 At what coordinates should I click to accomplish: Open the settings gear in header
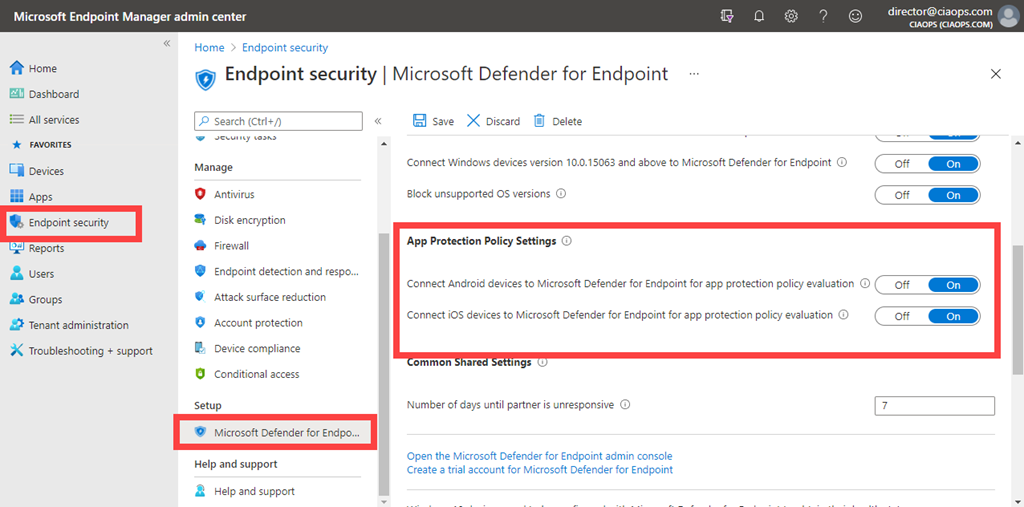pyautogui.click(x=791, y=16)
